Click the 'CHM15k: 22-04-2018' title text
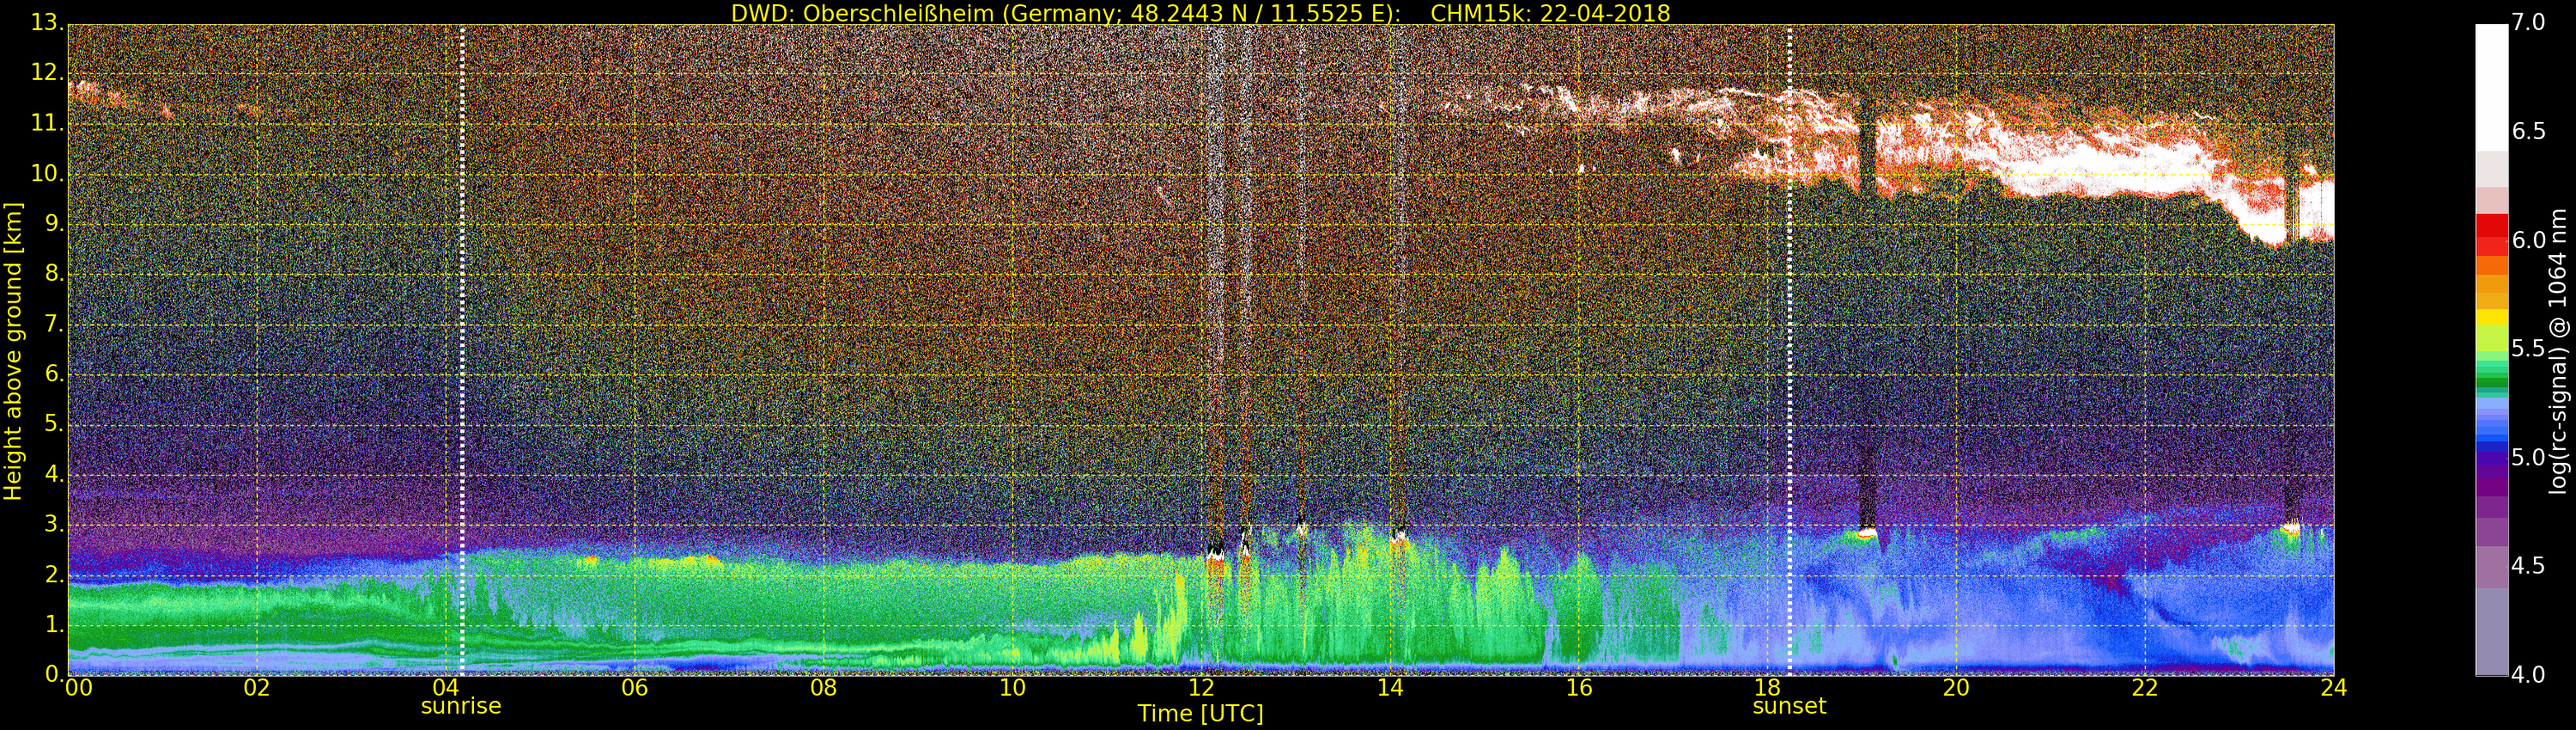2576x730 pixels. 1551,14
